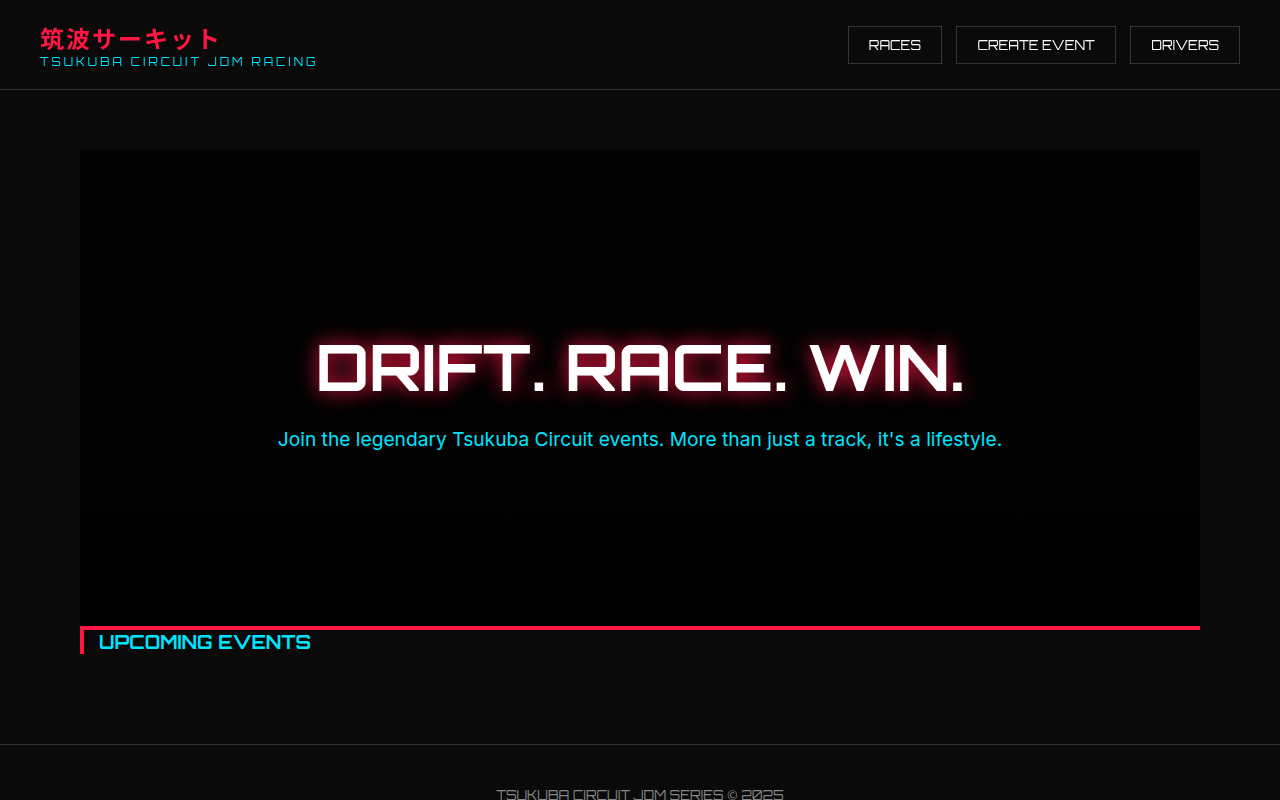The width and height of the screenshot is (1280, 800).
Task: Click the TSUKUBA CIRCUIT JDM RACING tagline
Action: [x=178, y=62]
